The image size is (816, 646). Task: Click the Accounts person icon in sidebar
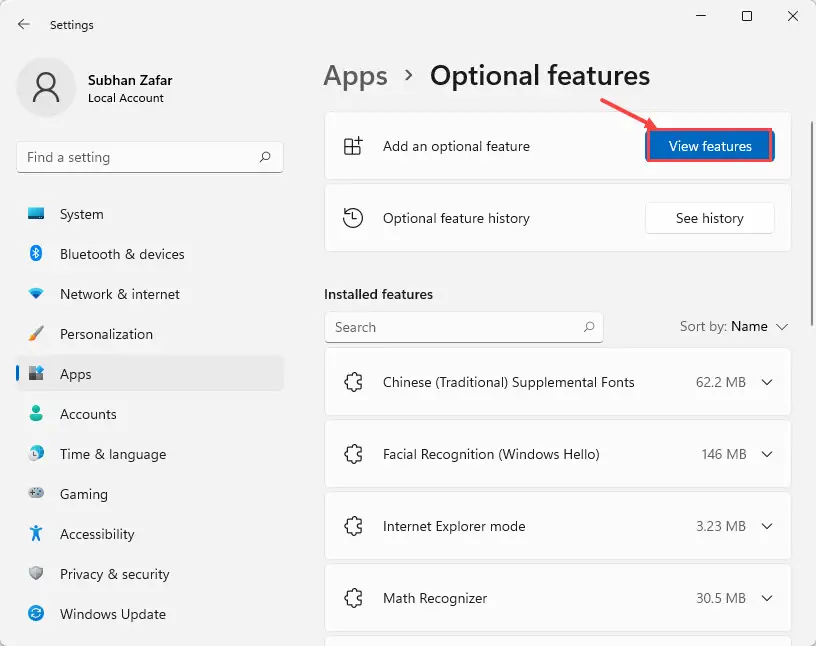[36, 413]
